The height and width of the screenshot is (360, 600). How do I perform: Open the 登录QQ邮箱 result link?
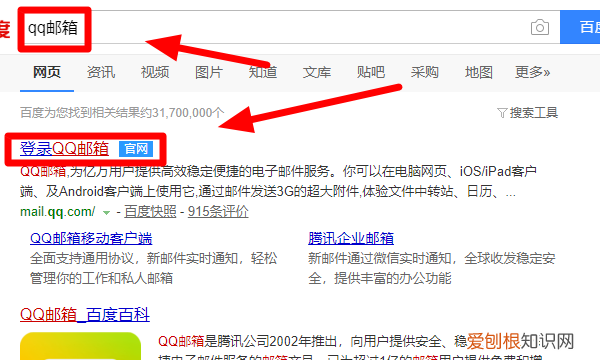64,149
